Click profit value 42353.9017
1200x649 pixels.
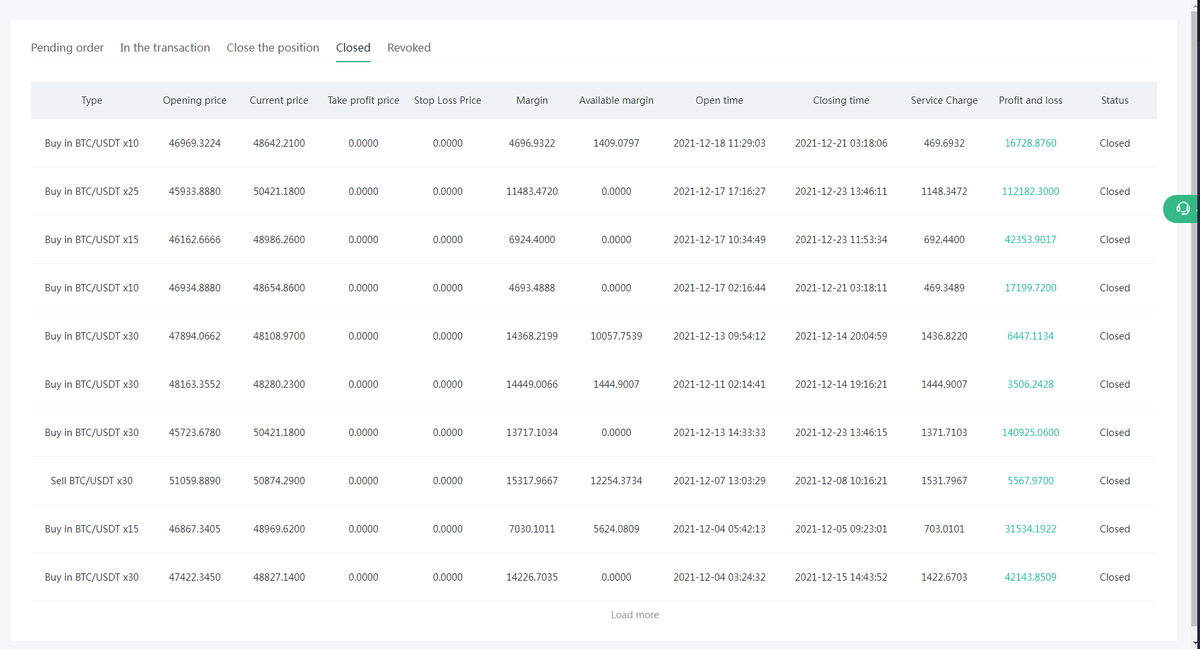(1030, 240)
